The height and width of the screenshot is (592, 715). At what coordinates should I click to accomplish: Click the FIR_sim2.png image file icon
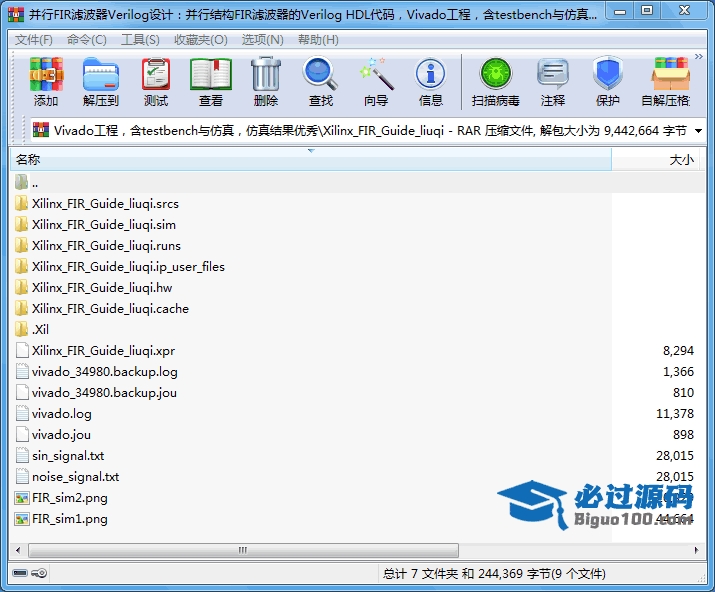click(21, 498)
